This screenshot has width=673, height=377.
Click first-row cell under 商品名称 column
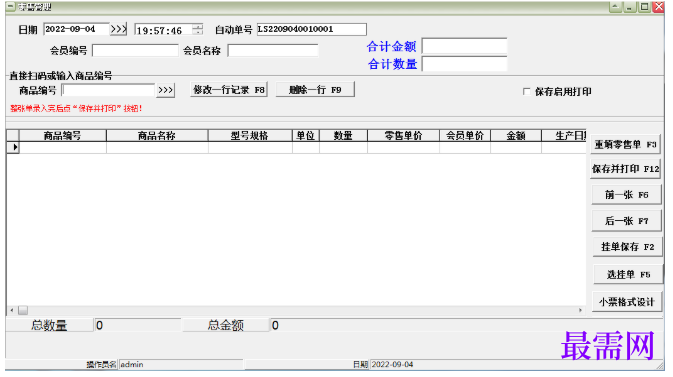tap(157, 147)
